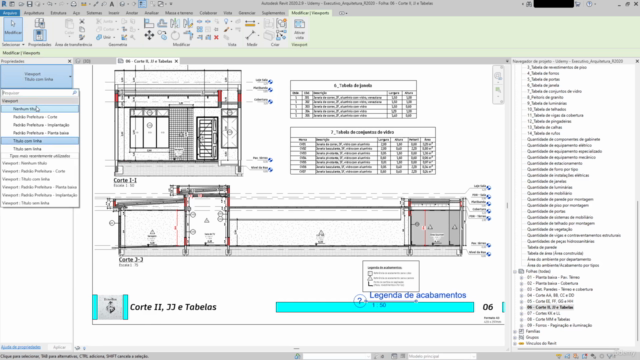This screenshot has width=640, height=360.
Task: Open the Viewport type selector dropdown
Action: point(37,76)
